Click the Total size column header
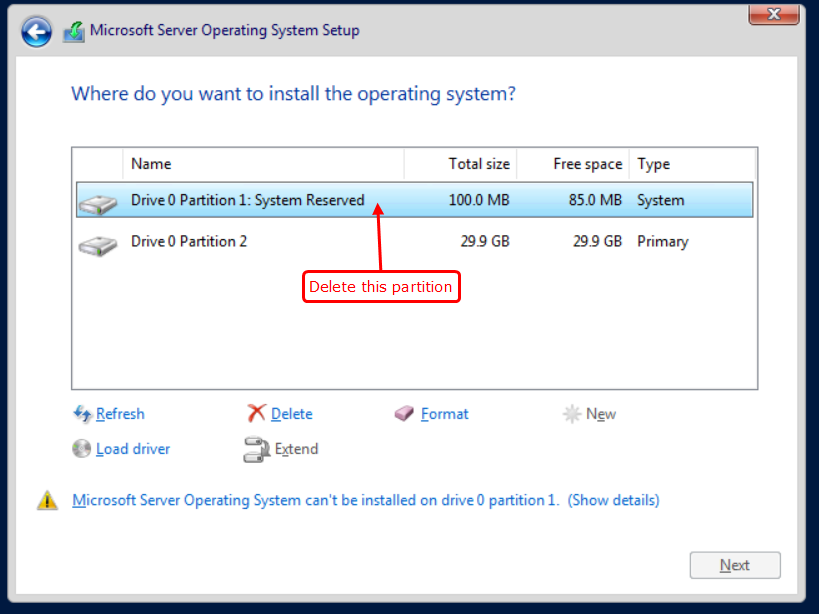 point(461,164)
